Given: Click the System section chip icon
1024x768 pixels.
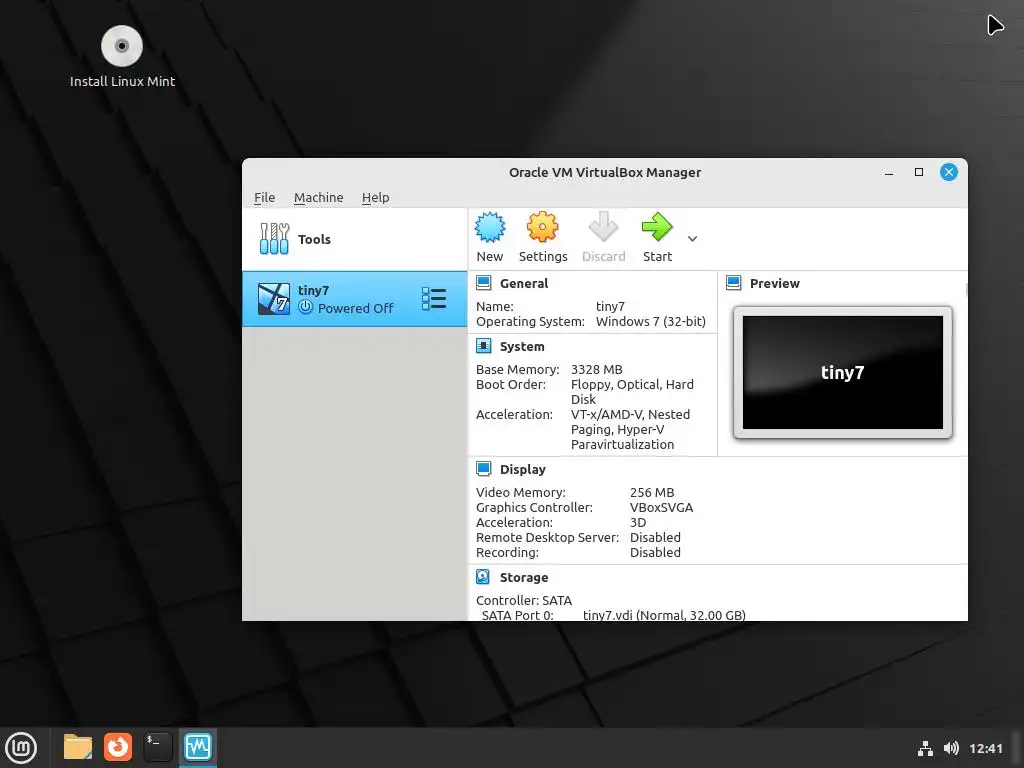Looking at the screenshot, I should [x=483, y=346].
